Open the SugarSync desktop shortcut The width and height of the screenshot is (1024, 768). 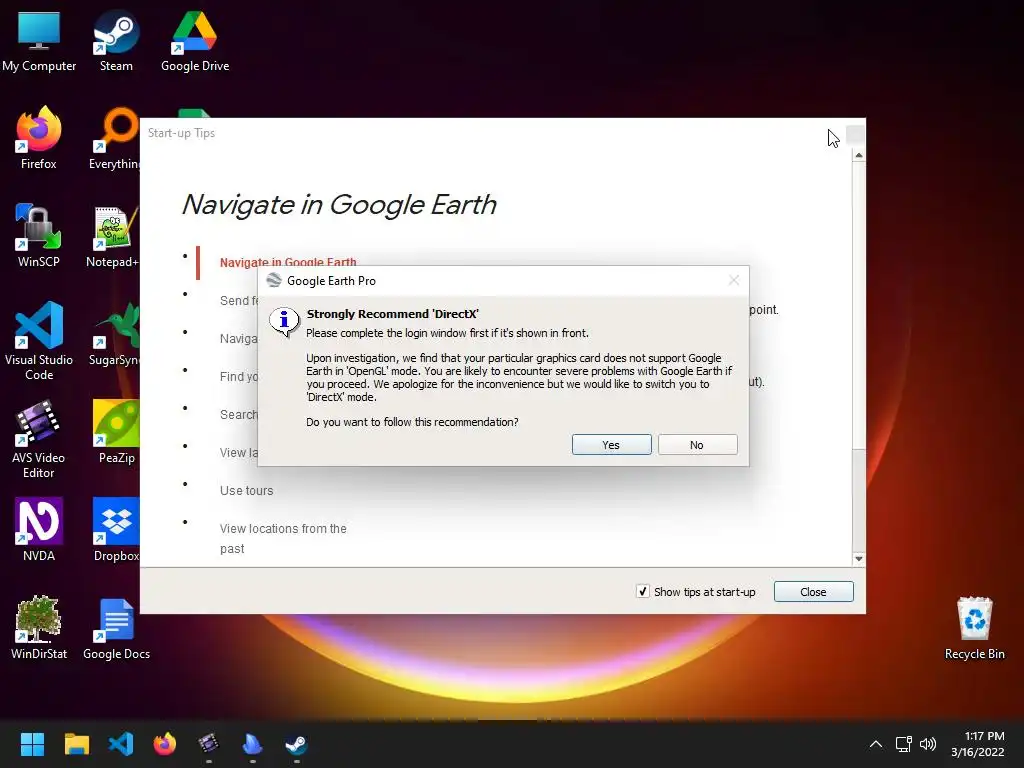click(x=114, y=334)
